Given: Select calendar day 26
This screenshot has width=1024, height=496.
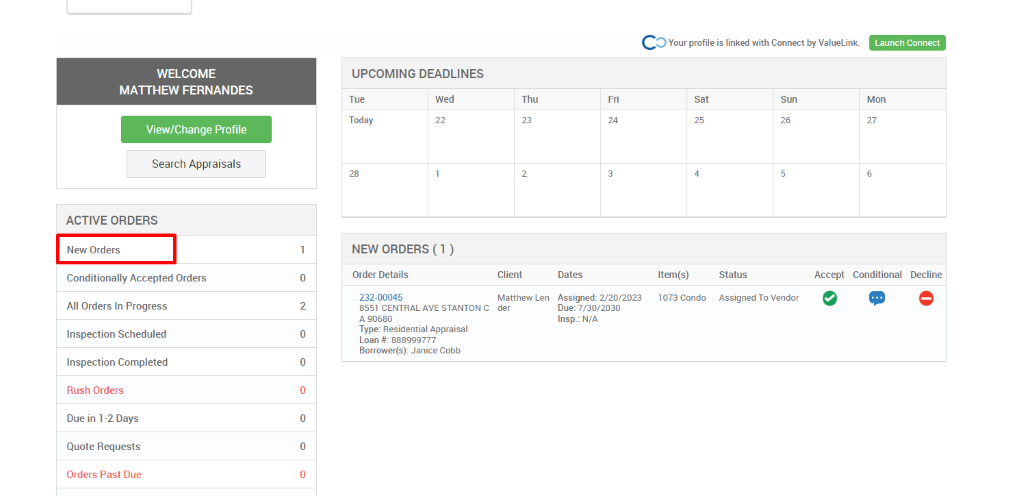Looking at the screenshot, I should point(816,136).
